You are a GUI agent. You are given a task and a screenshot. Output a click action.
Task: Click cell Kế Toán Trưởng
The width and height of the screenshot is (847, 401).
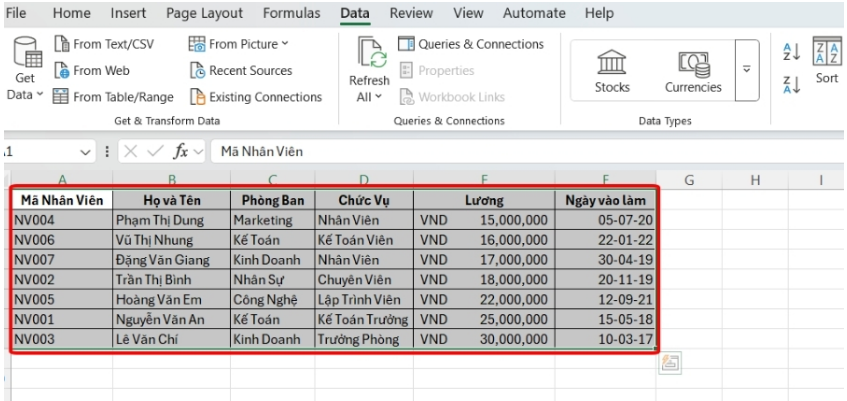[364, 319]
